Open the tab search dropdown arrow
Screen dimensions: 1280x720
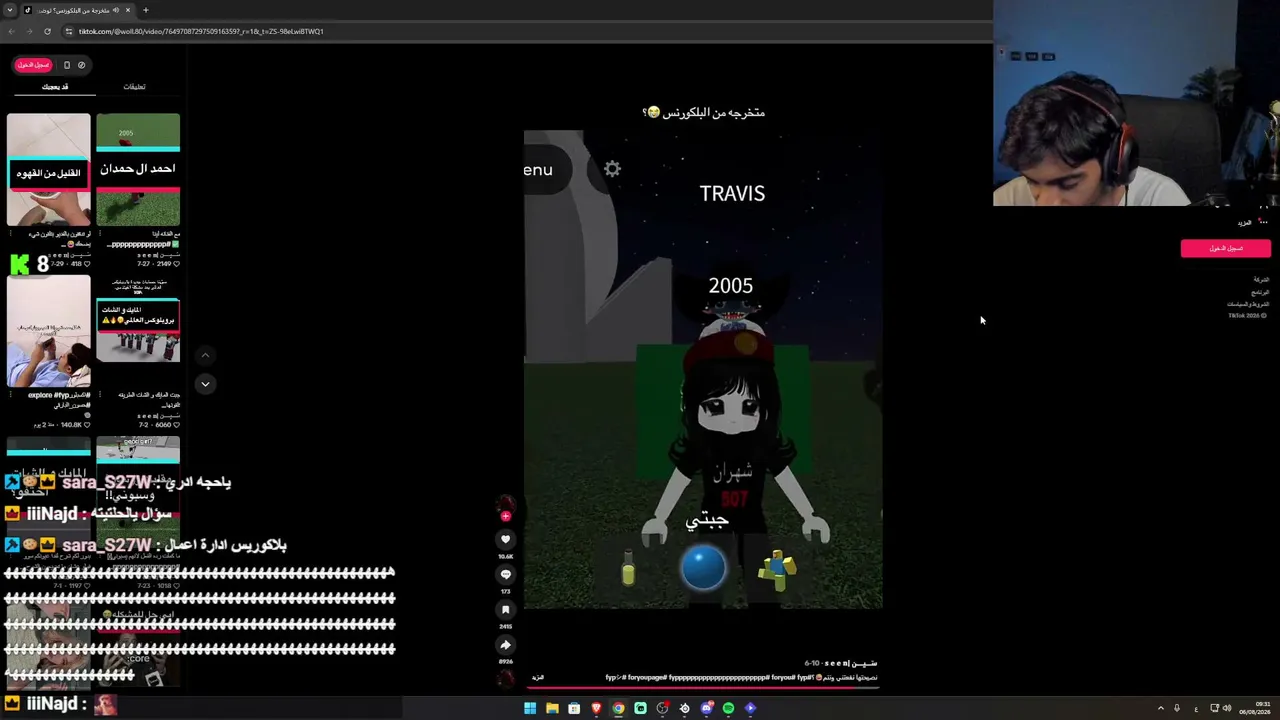pos(9,10)
